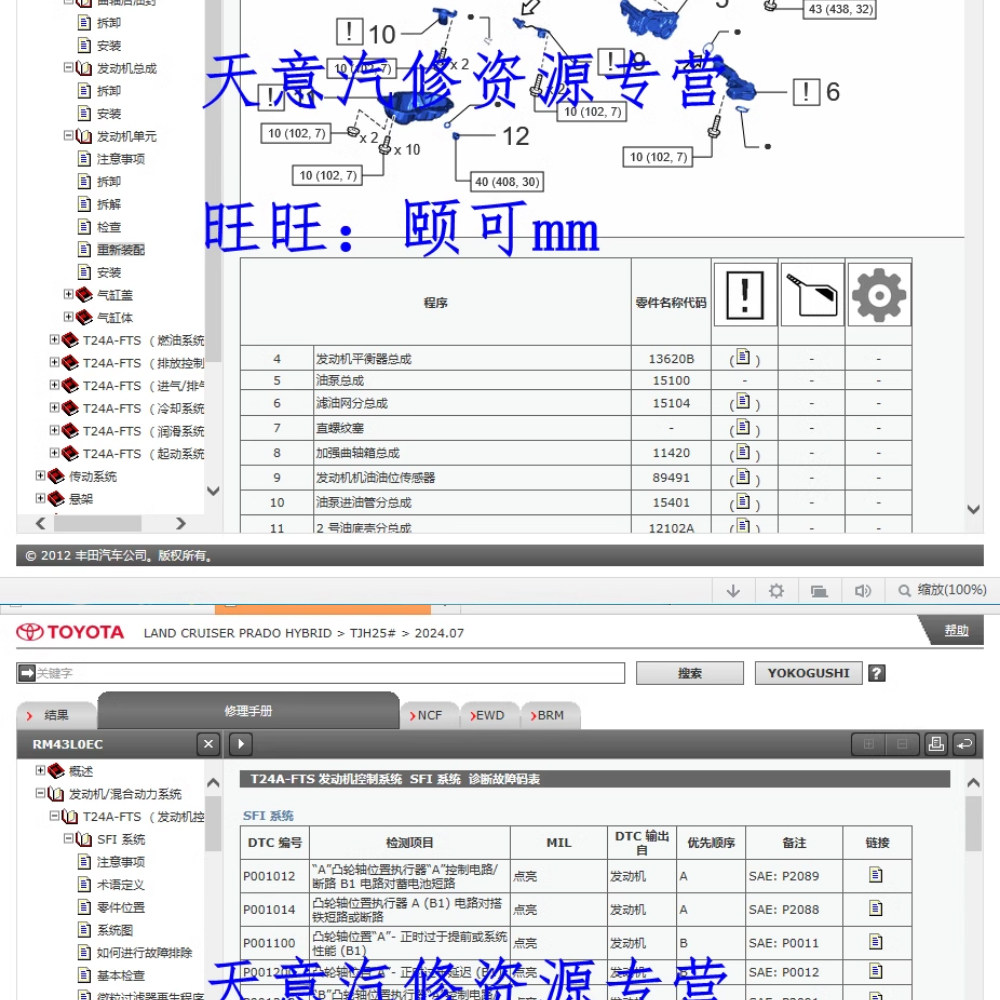Select 检查 in the upper tree
Viewport: 1000px width, 1000px height.
click(108, 227)
